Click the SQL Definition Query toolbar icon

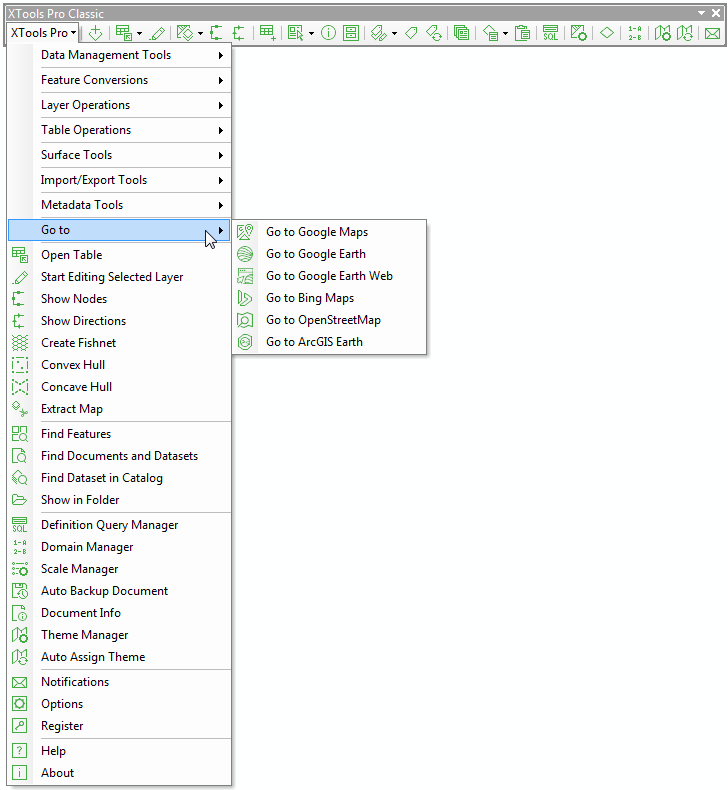click(550, 33)
